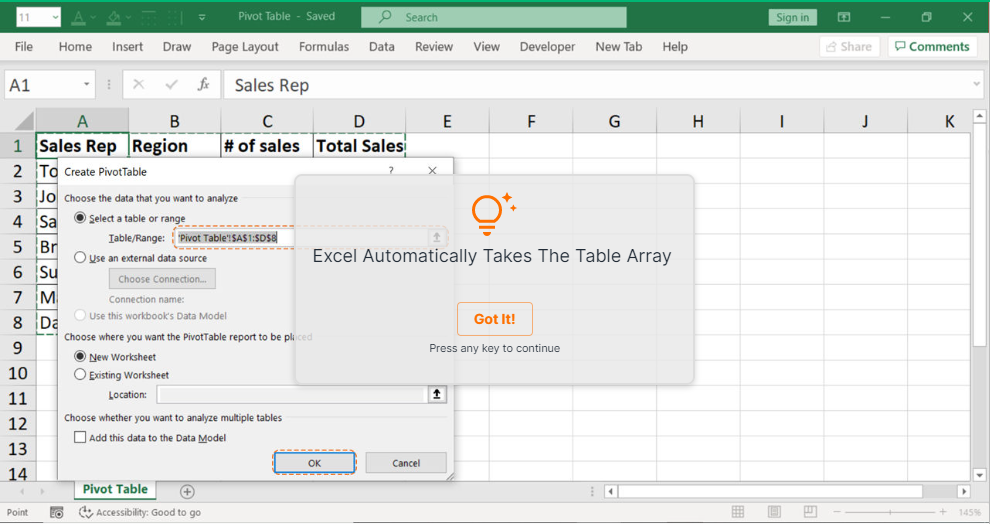The height and width of the screenshot is (524, 990).
Task: Open the Developer ribbon tab
Action: click(x=547, y=47)
